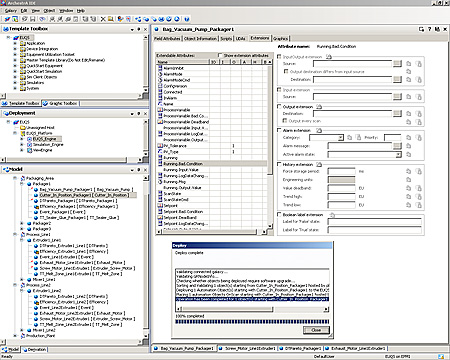Click browse button next to Alarm message field

click(397, 146)
